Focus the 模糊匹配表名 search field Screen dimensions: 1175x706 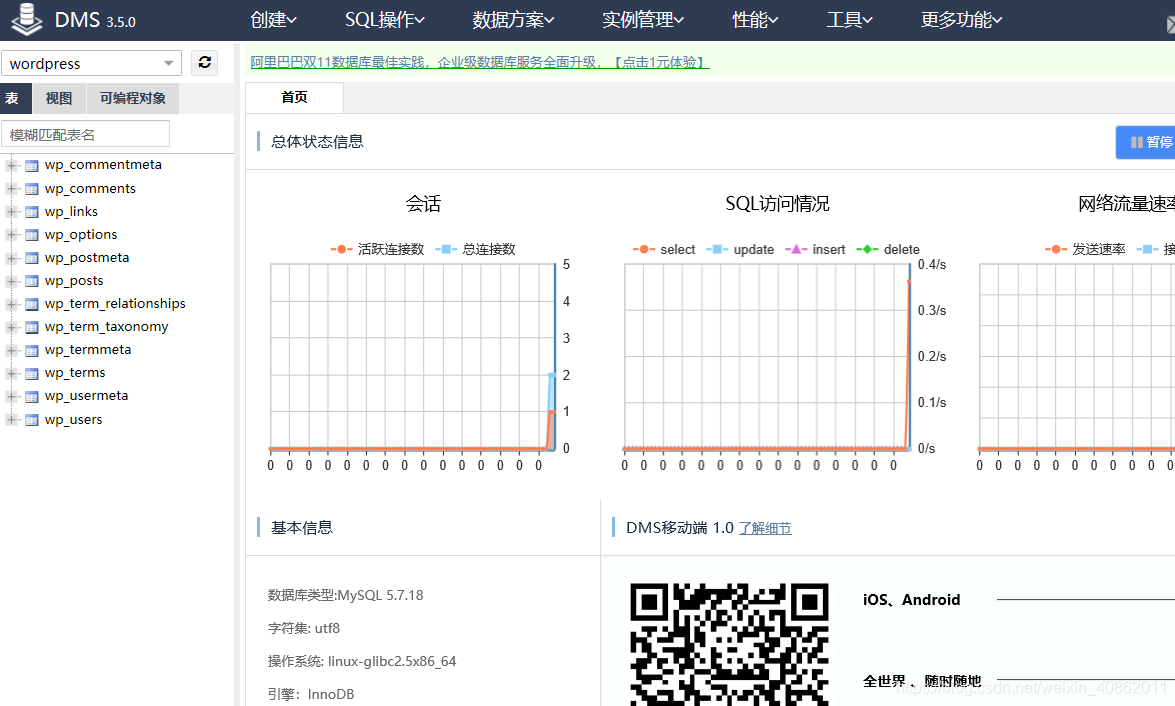pos(85,134)
